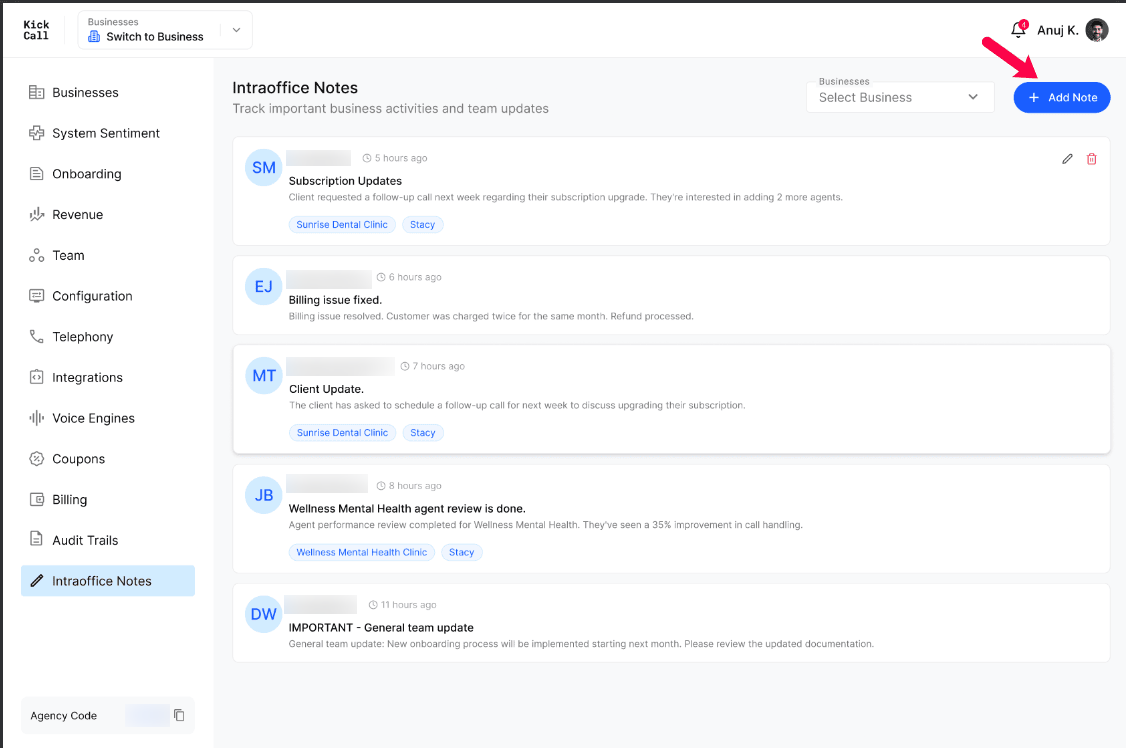Click the Intraoffice Notes pencil icon
Screen dimensions: 1126x748
click(37, 581)
